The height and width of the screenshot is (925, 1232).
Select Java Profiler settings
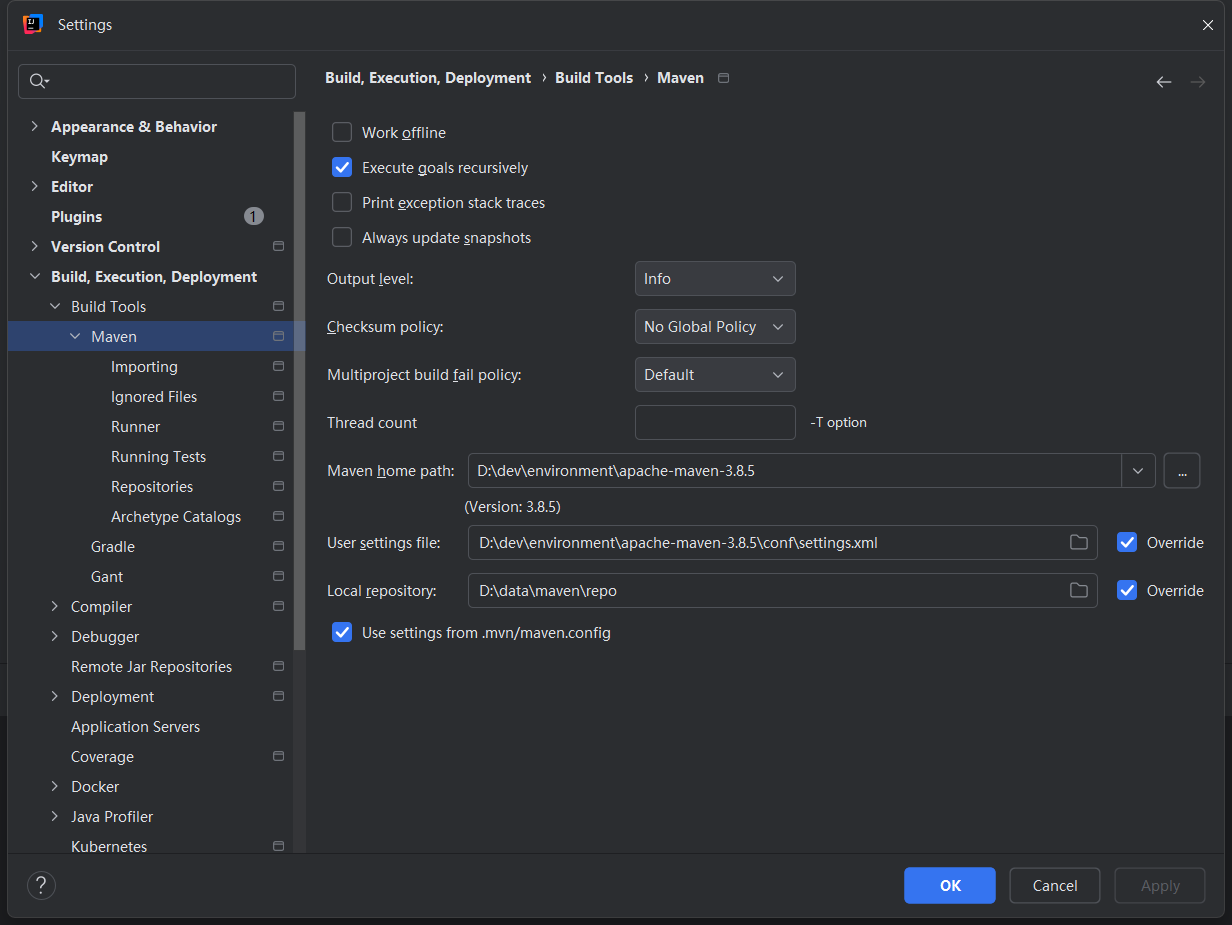[x=112, y=817]
